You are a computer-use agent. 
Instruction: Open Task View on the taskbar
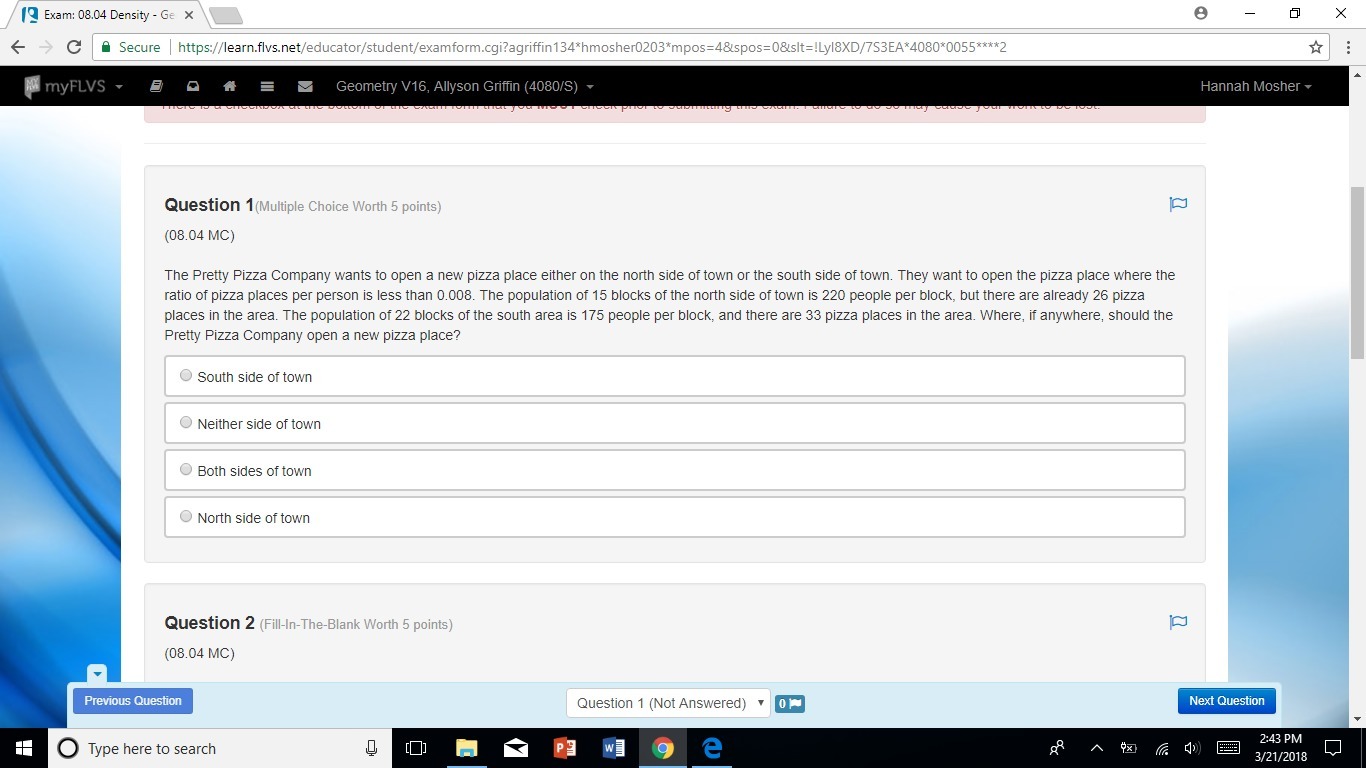point(416,748)
